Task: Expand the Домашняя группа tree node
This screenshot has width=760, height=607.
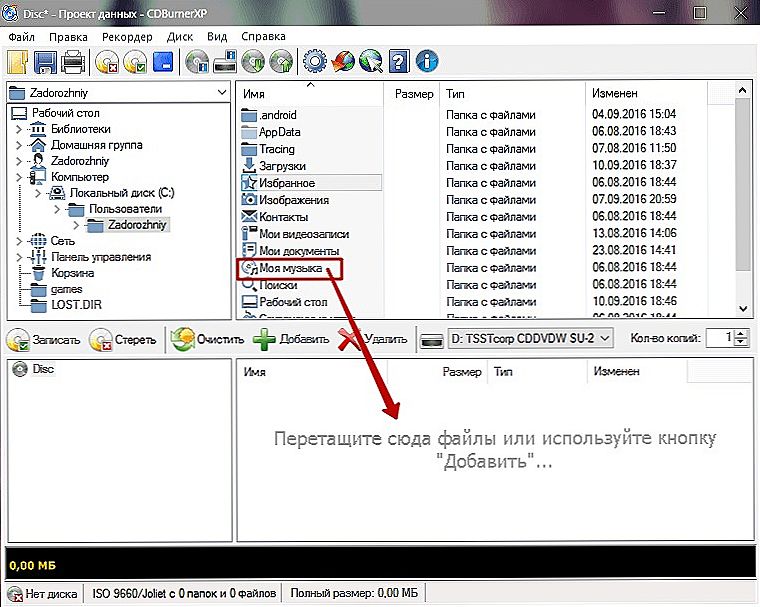Action: [19, 145]
